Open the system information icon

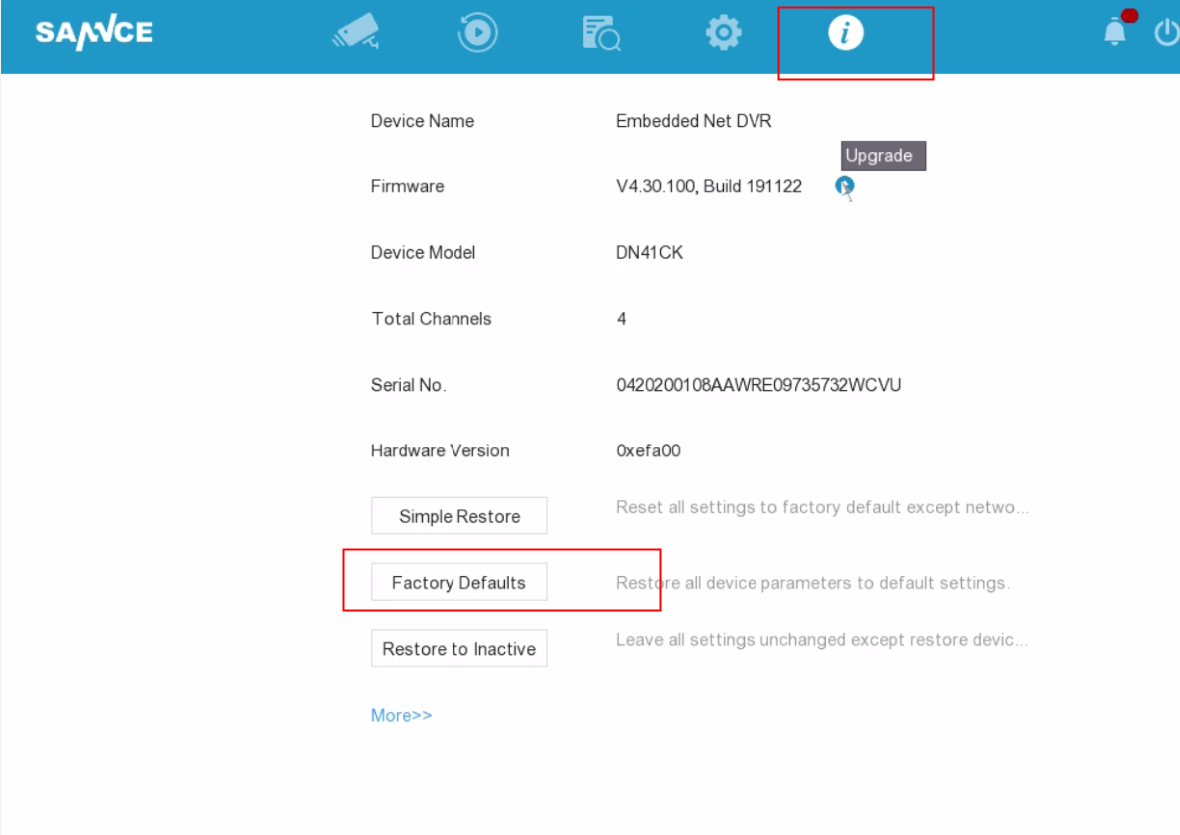(x=846, y=33)
